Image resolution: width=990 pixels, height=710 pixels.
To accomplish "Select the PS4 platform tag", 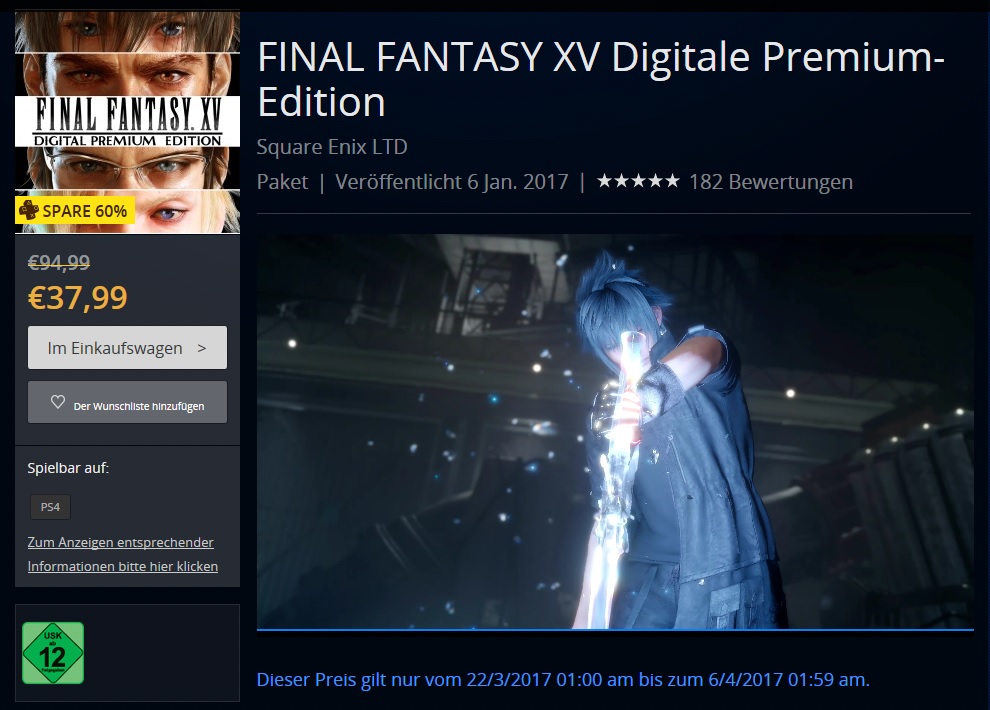I will pos(51,507).
